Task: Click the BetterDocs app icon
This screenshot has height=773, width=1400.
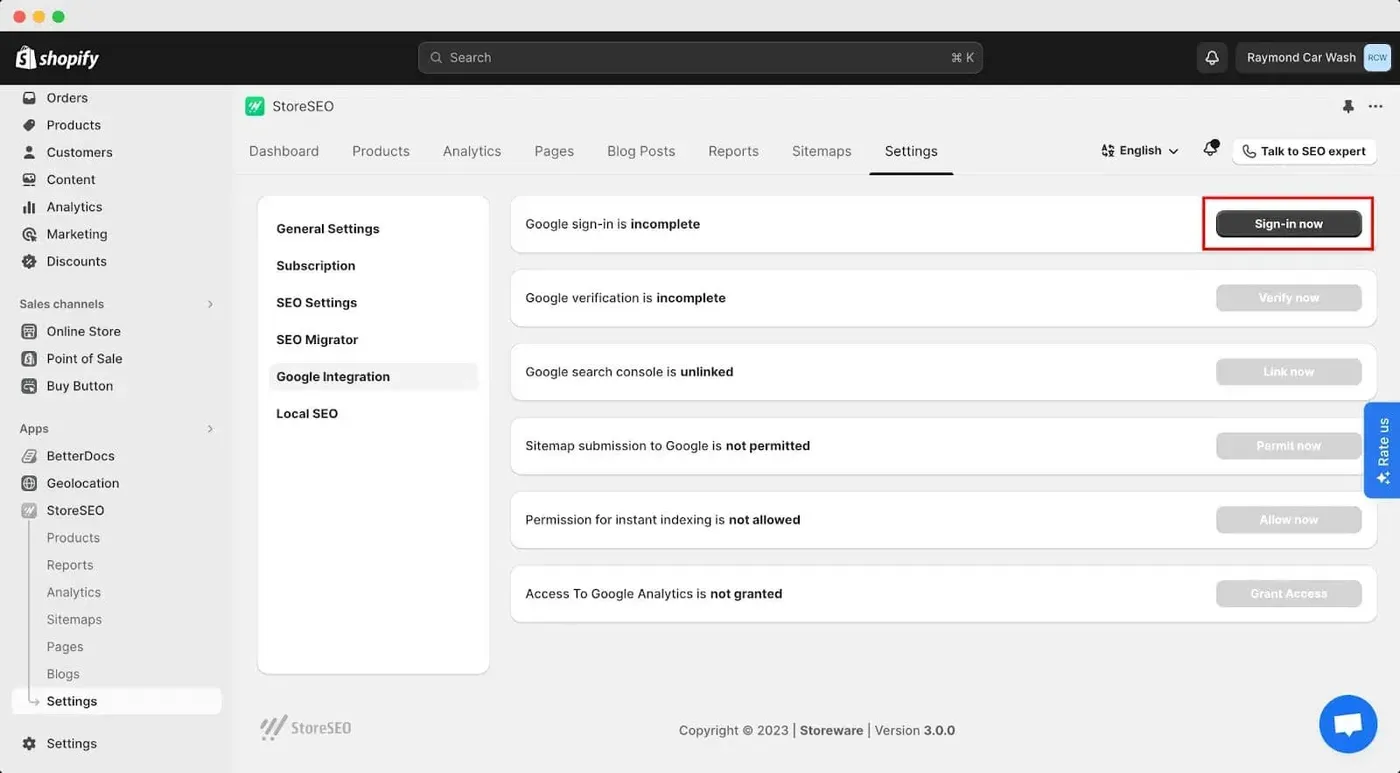Action: click(29, 456)
